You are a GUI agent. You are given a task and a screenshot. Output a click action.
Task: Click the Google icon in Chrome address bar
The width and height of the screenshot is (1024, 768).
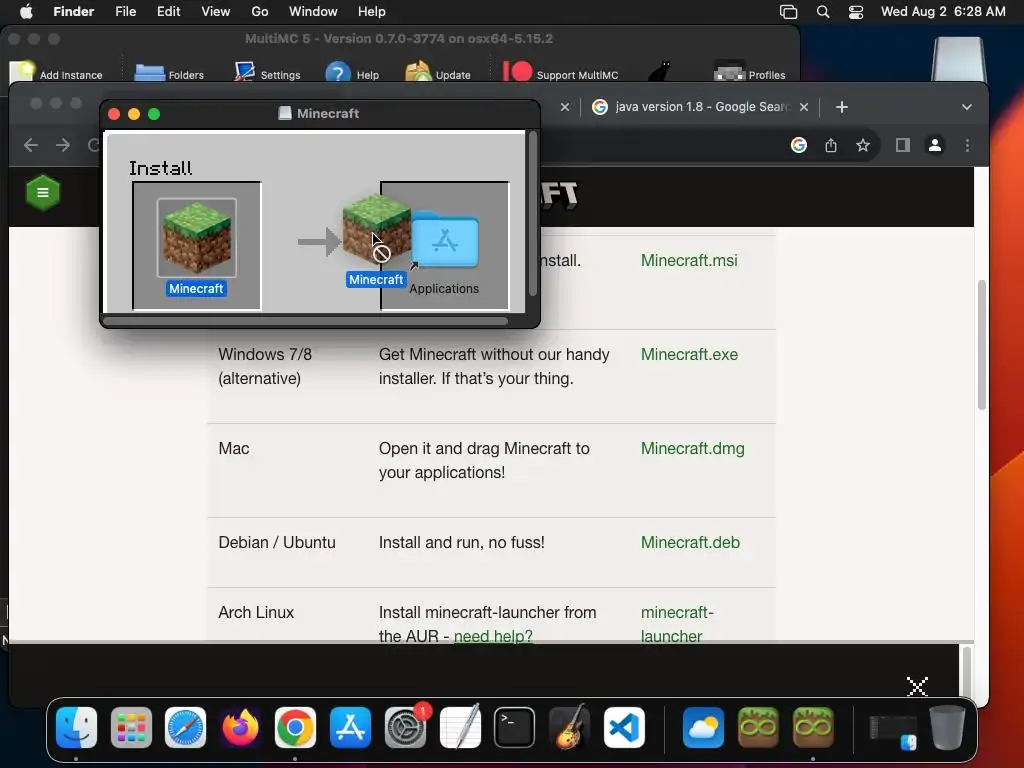[x=799, y=145]
